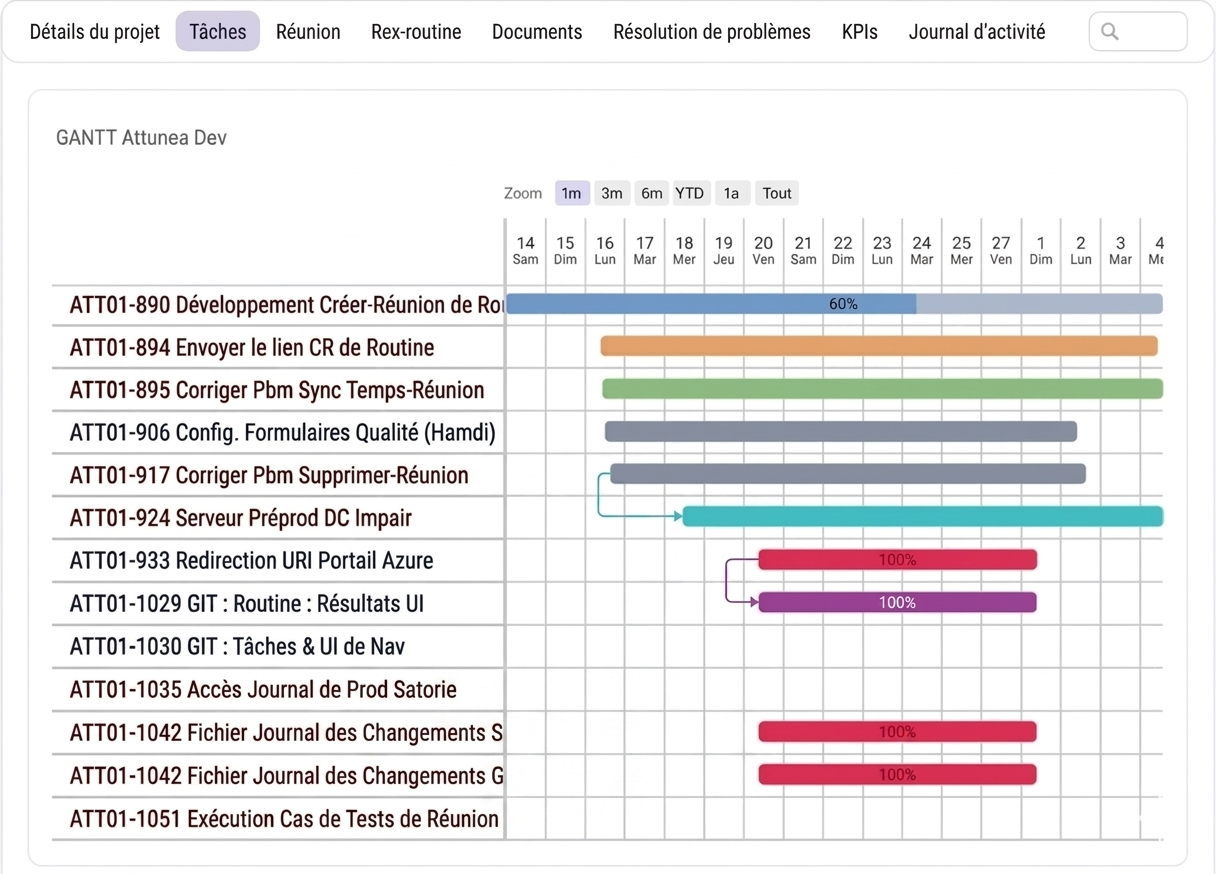
Task: Open the Tâches tab
Action: [x=218, y=32]
